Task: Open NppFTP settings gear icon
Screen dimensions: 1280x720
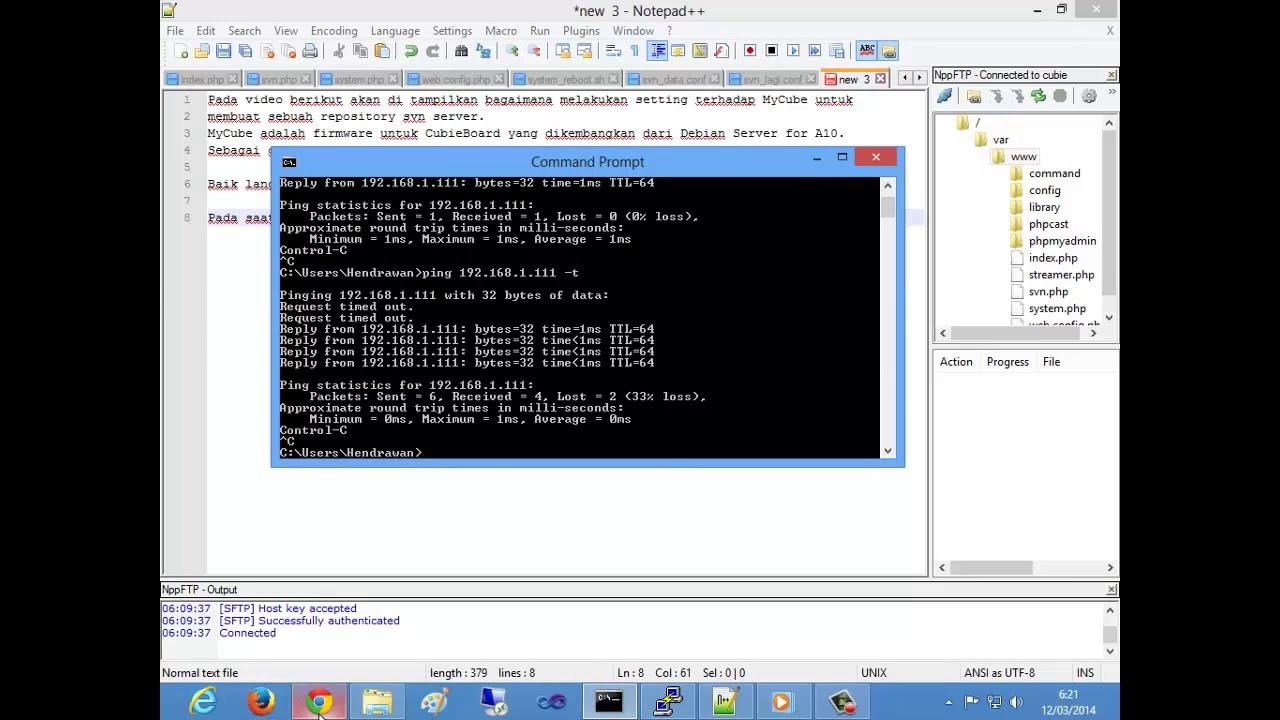Action: [x=1089, y=96]
